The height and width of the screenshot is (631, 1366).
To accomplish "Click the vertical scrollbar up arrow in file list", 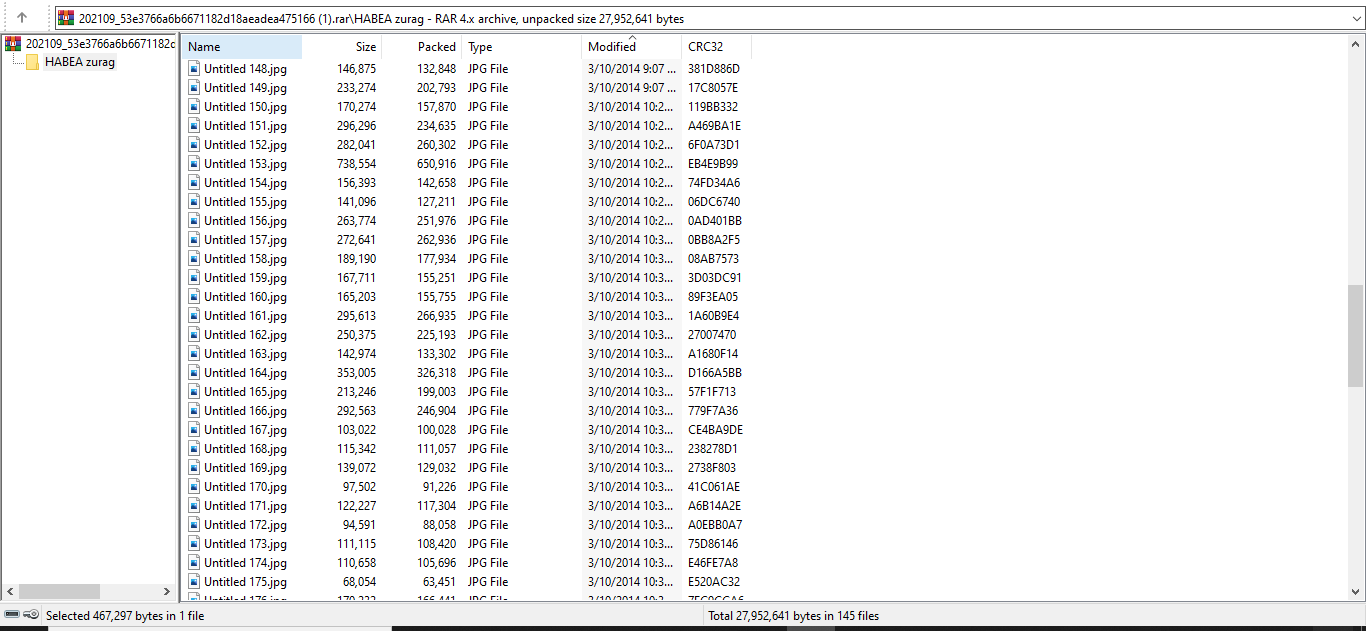I will pos(1356,45).
